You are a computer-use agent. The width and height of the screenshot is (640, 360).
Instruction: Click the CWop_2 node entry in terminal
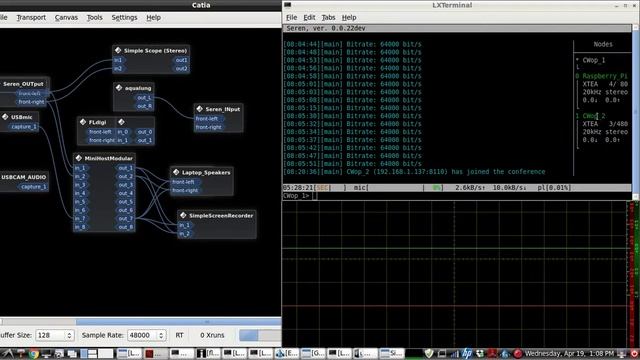594,116
